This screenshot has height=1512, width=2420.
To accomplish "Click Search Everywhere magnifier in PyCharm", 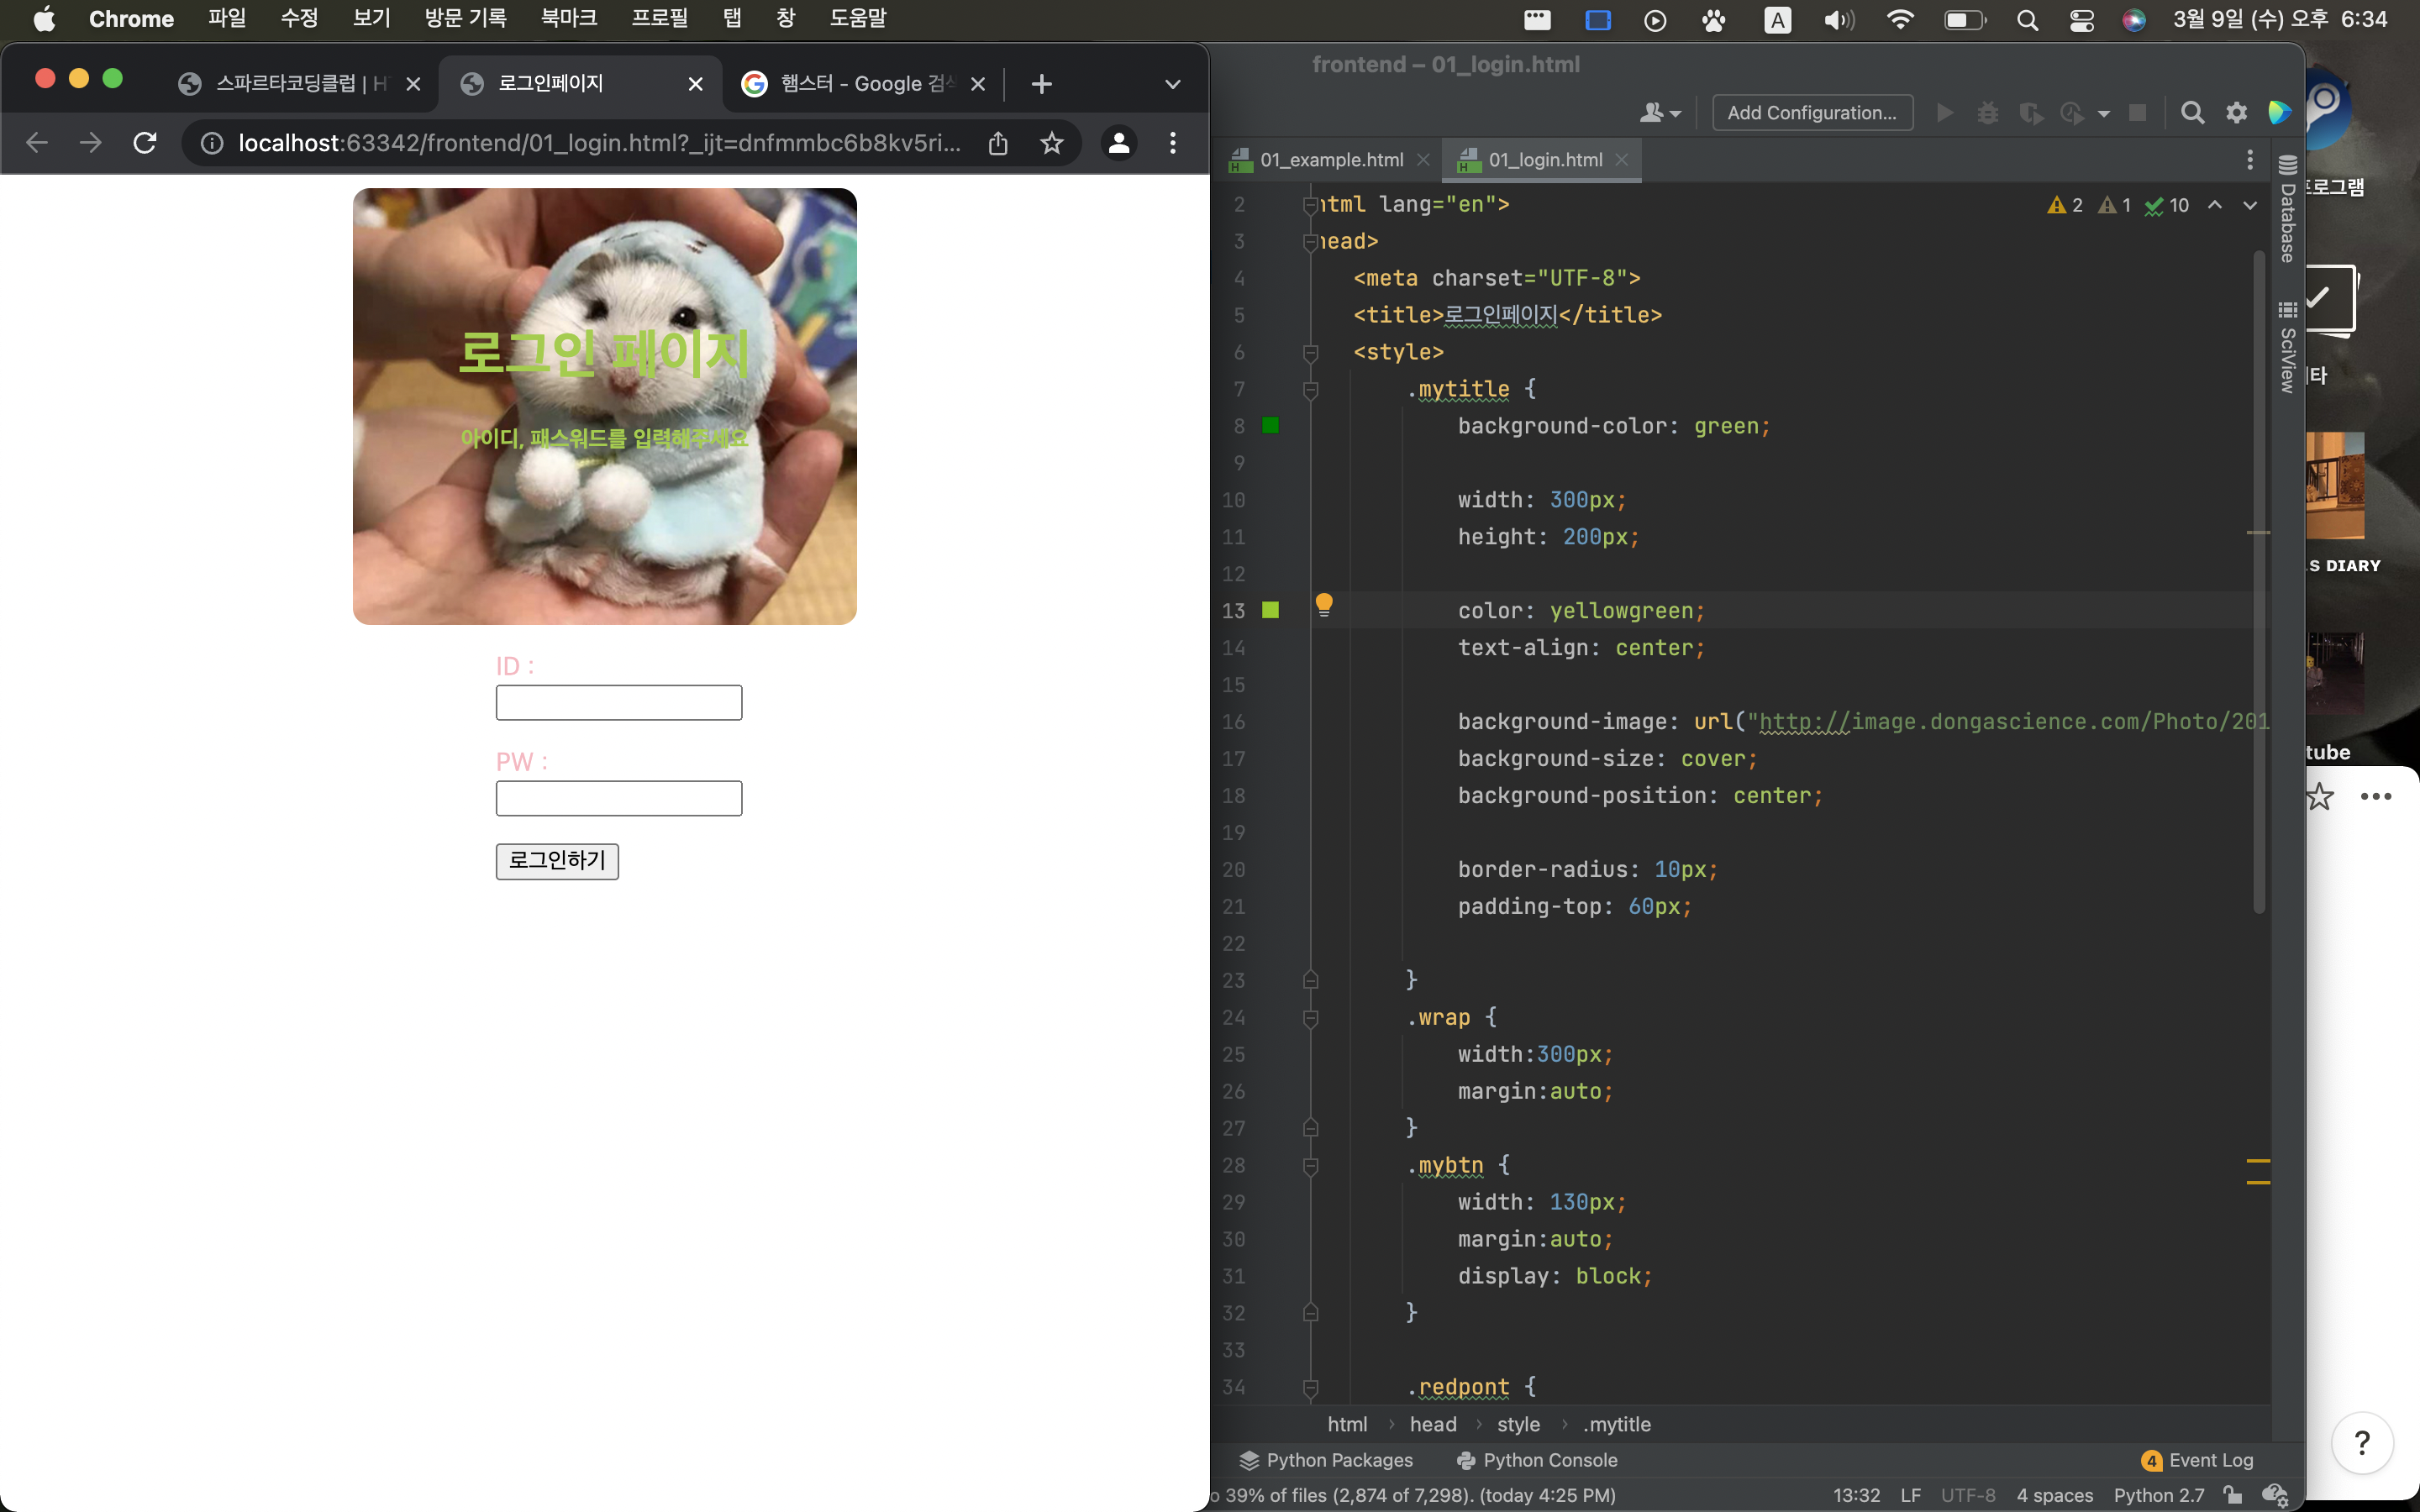I will click(x=2192, y=113).
